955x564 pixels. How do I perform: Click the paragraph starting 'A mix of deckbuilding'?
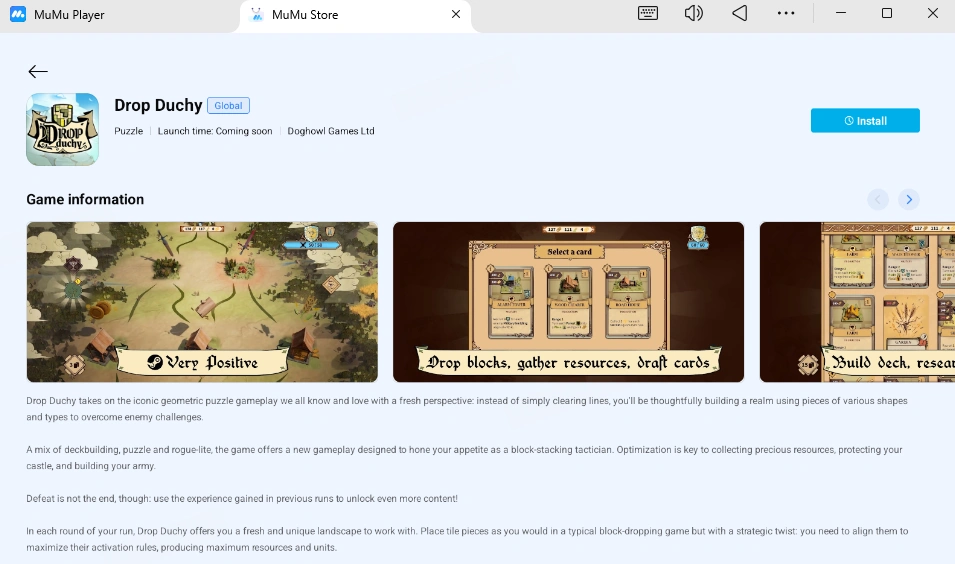[464, 457]
